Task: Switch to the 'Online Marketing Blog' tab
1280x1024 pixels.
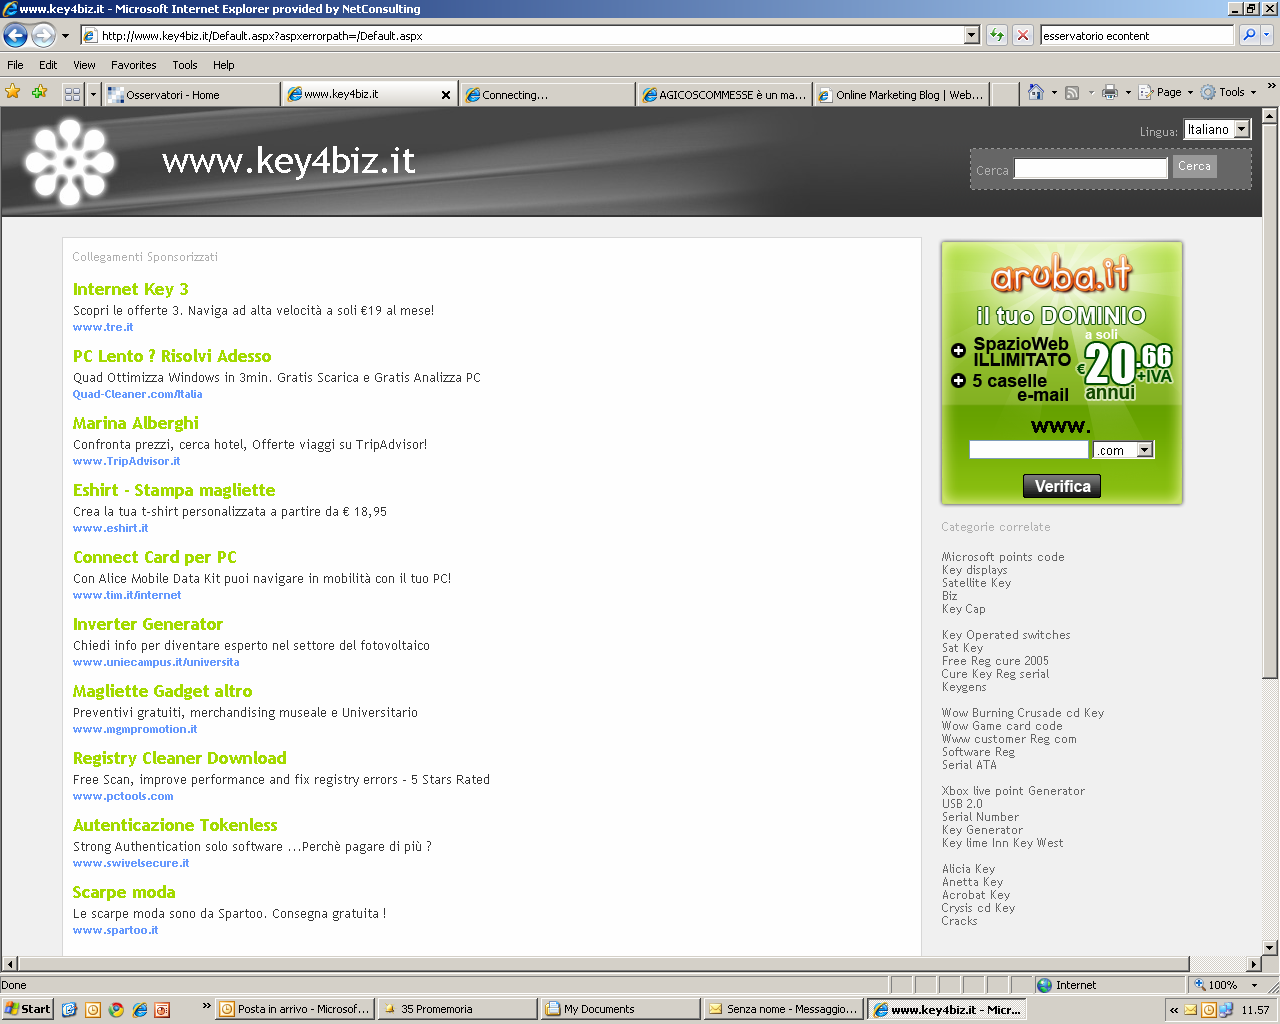Action: (x=902, y=94)
